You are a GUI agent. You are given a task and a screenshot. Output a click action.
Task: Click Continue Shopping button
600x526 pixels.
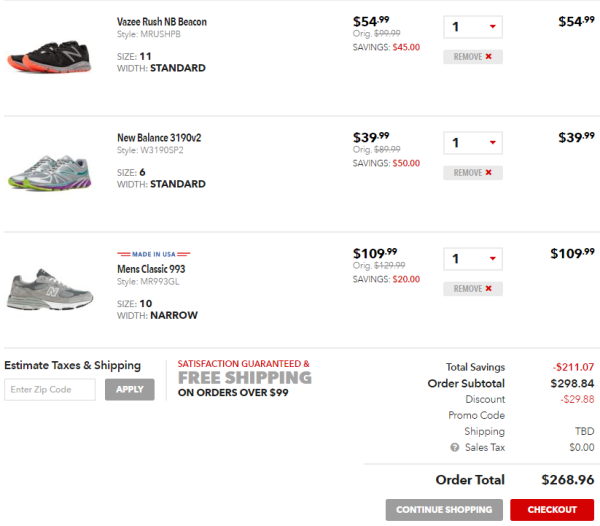click(444, 510)
